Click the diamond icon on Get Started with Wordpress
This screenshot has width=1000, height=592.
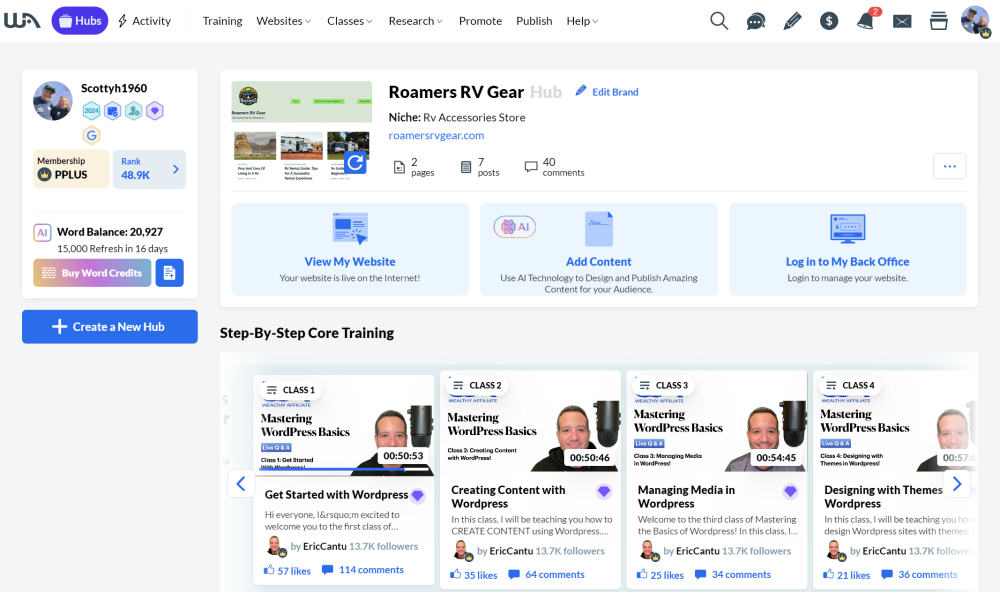coord(418,495)
